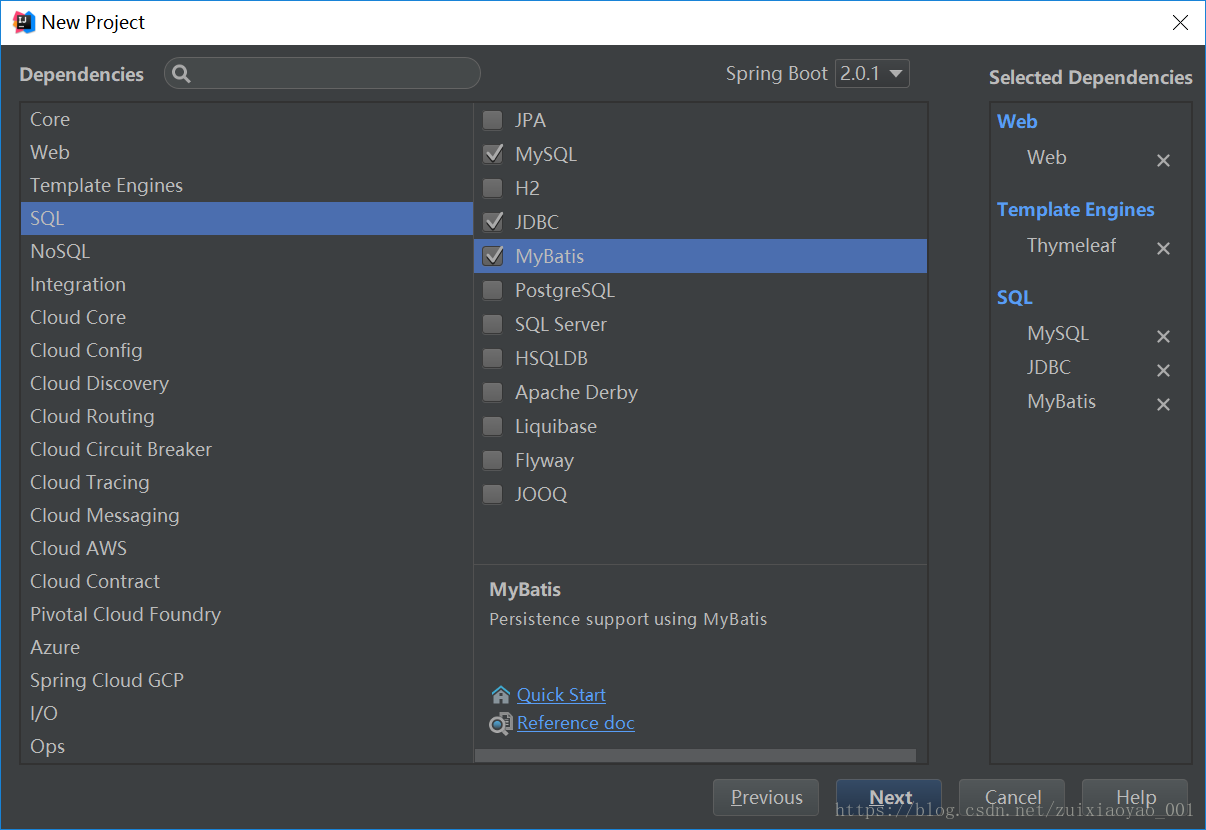The image size is (1206, 830).
Task: Remove JDBC from selected dependencies
Action: [1163, 370]
